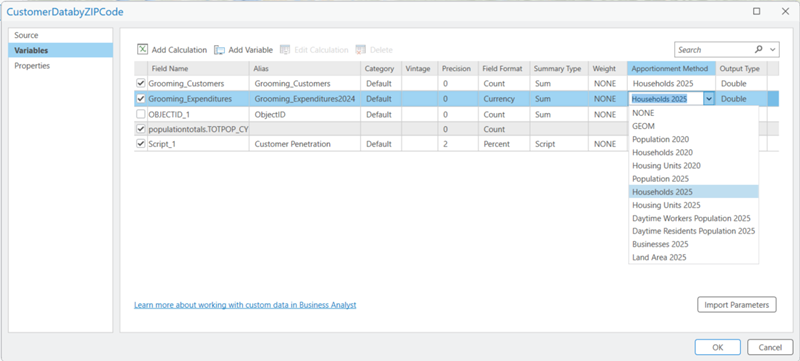
Task: Open the Variables page
Action: [60, 50]
